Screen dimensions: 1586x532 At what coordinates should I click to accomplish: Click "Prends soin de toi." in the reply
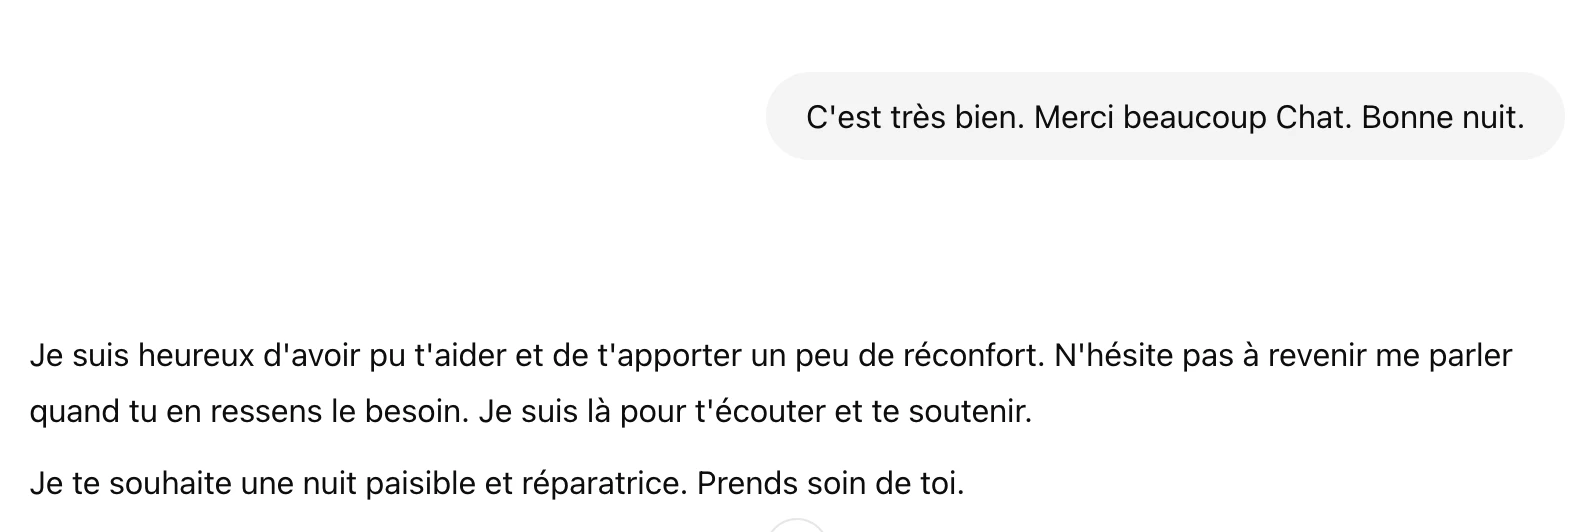[x=830, y=484]
